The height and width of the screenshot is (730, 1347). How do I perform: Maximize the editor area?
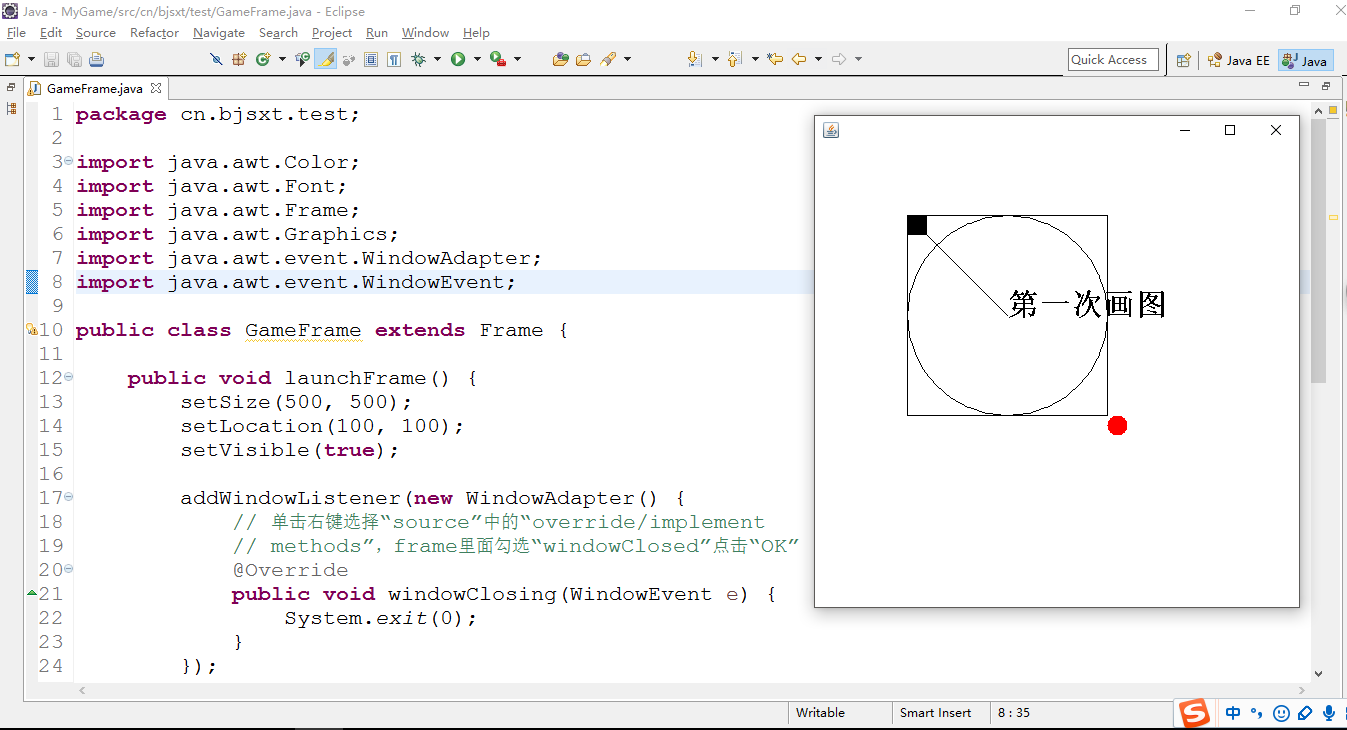1325,87
